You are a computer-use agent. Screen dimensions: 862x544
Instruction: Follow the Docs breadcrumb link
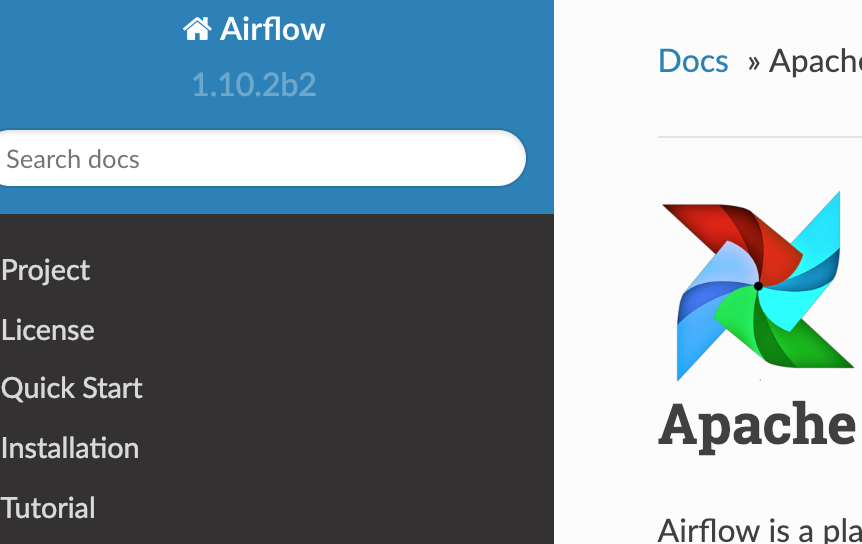coord(693,60)
